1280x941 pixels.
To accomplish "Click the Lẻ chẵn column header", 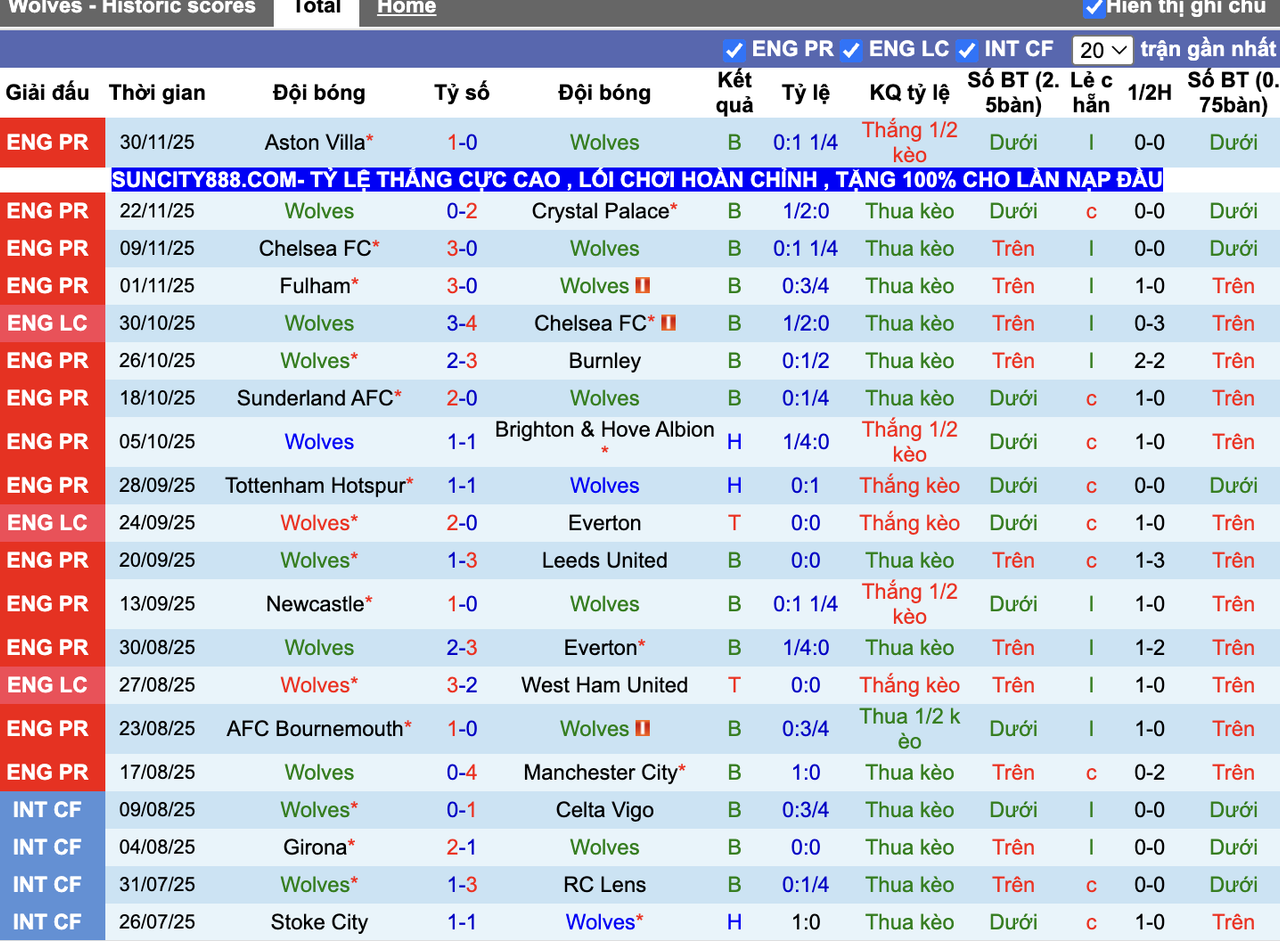I will (1091, 92).
